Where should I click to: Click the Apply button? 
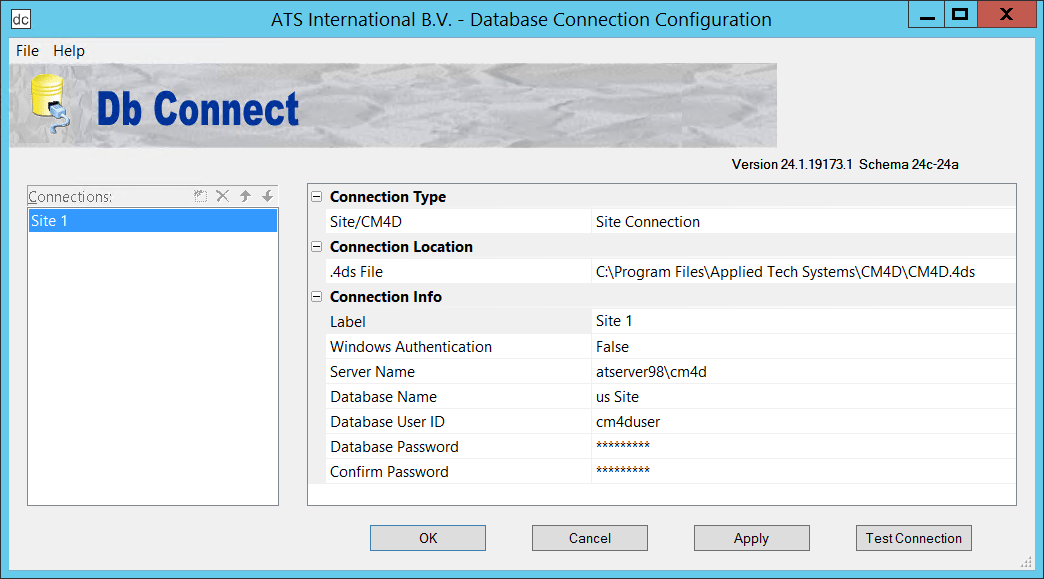click(x=751, y=538)
